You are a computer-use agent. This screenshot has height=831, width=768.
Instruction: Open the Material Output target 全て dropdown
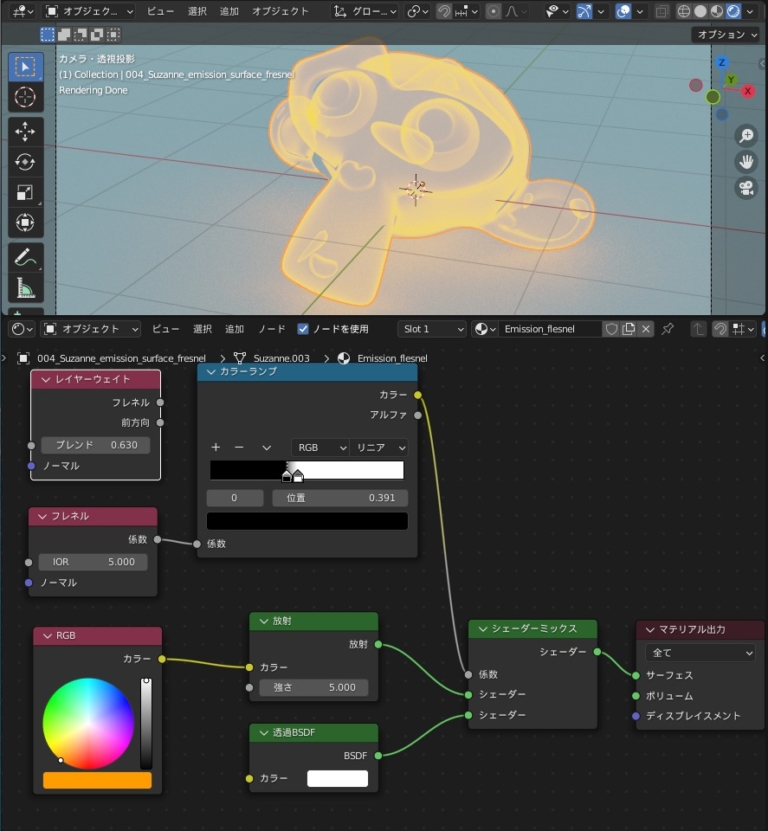(x=700, y=653)
